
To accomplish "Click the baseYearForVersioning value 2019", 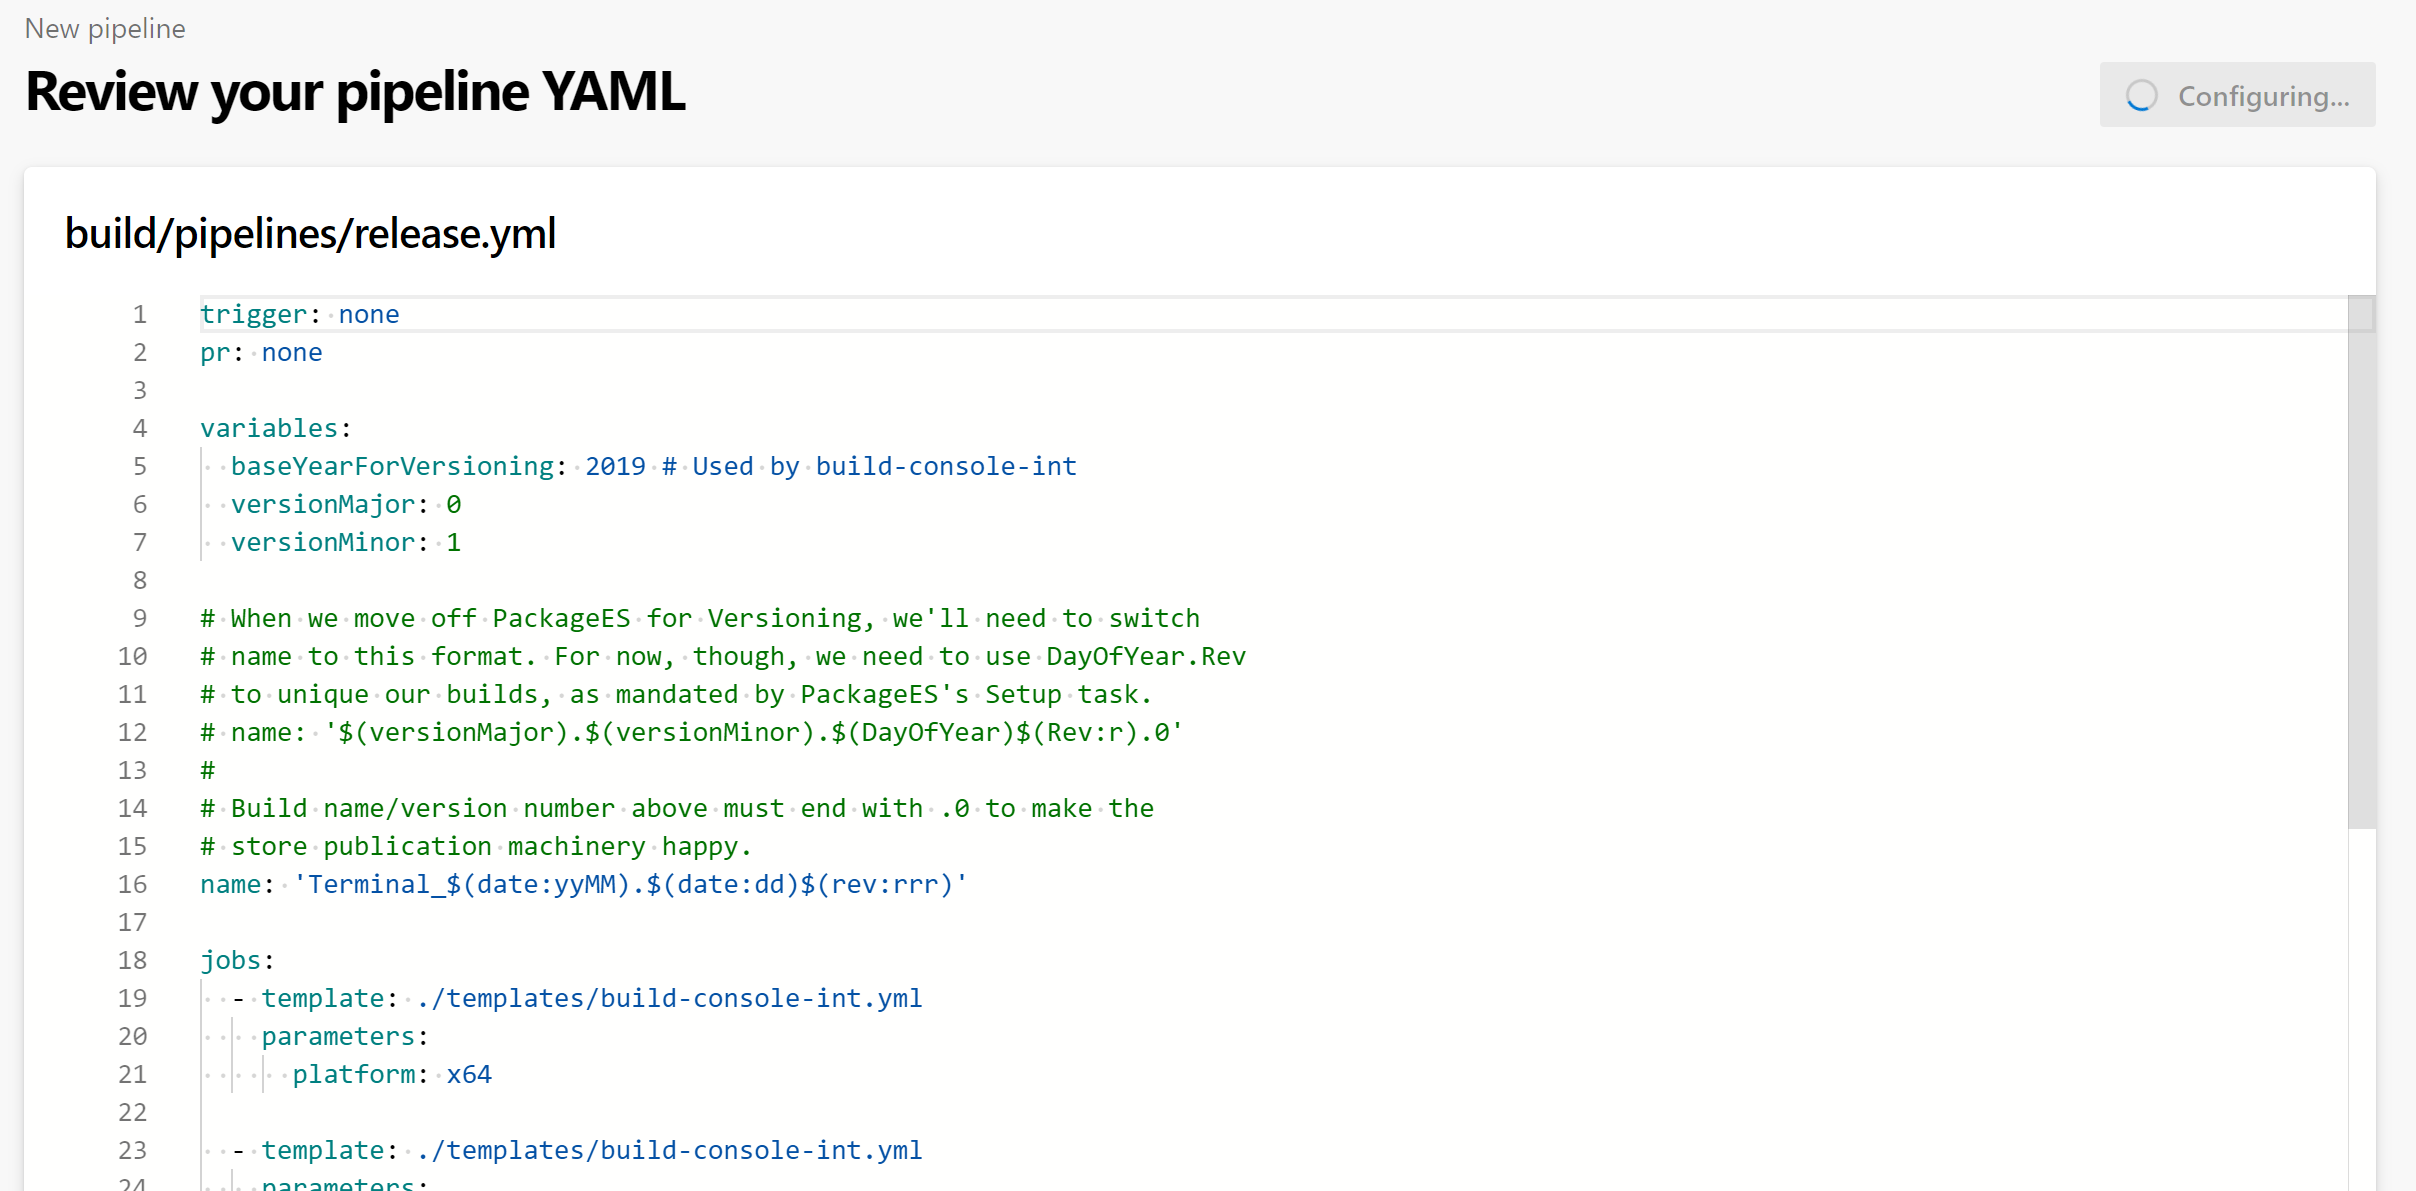I will tap(616, 466).
